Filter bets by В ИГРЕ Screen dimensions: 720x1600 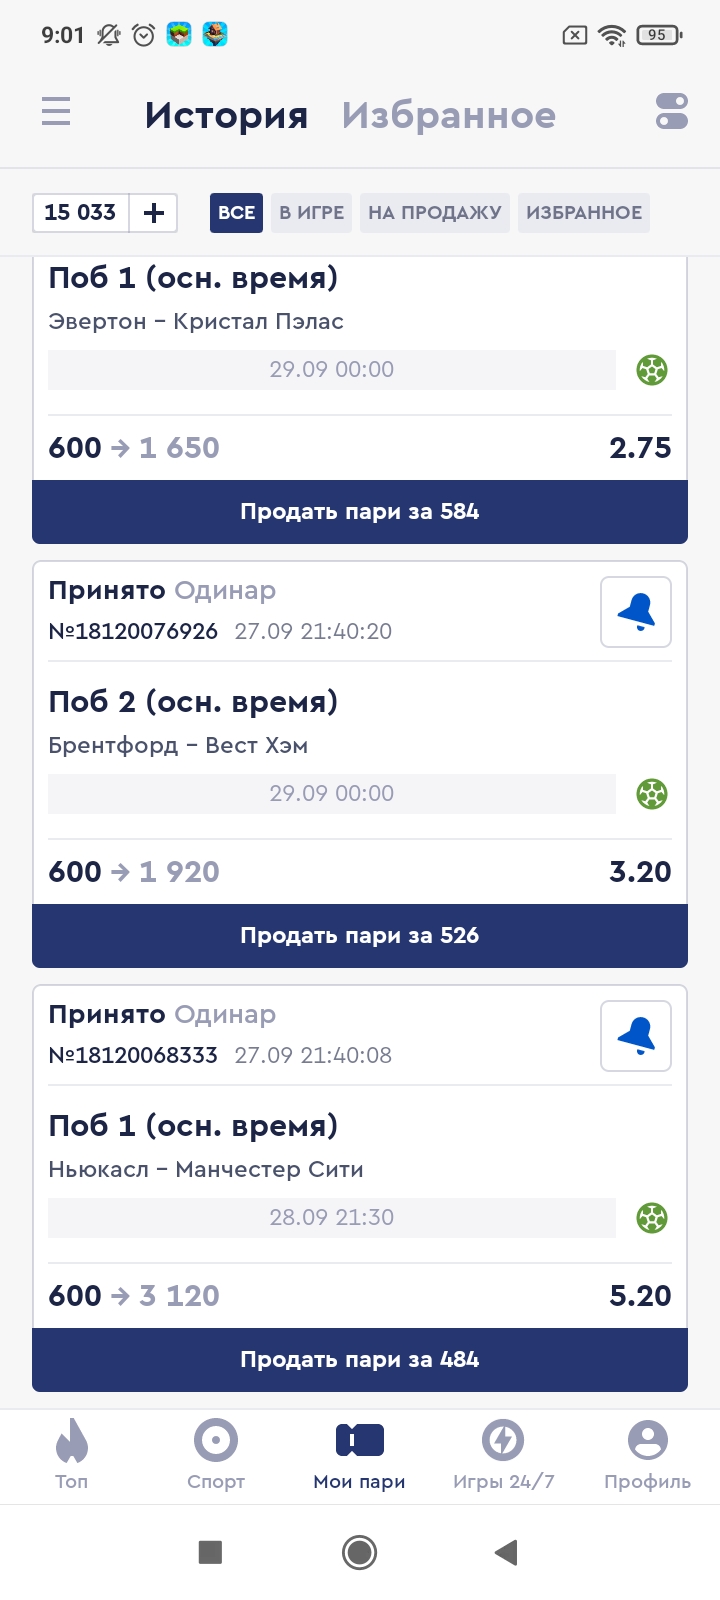tap(311, 213)
